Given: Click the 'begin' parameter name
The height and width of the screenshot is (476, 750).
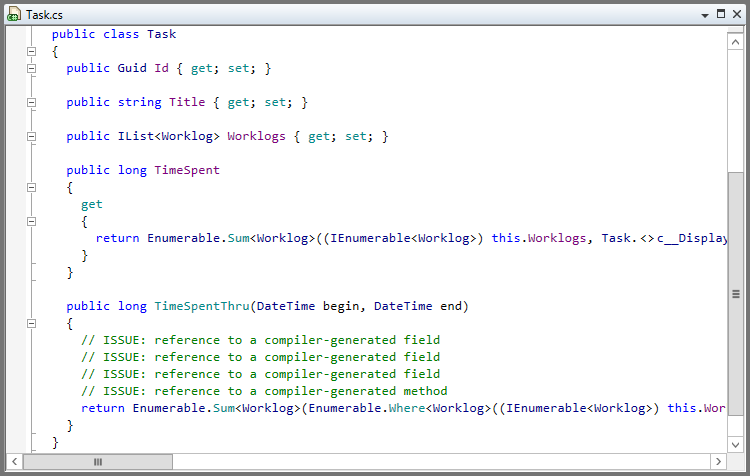Looking at the screenshot, I should (341, 306).
